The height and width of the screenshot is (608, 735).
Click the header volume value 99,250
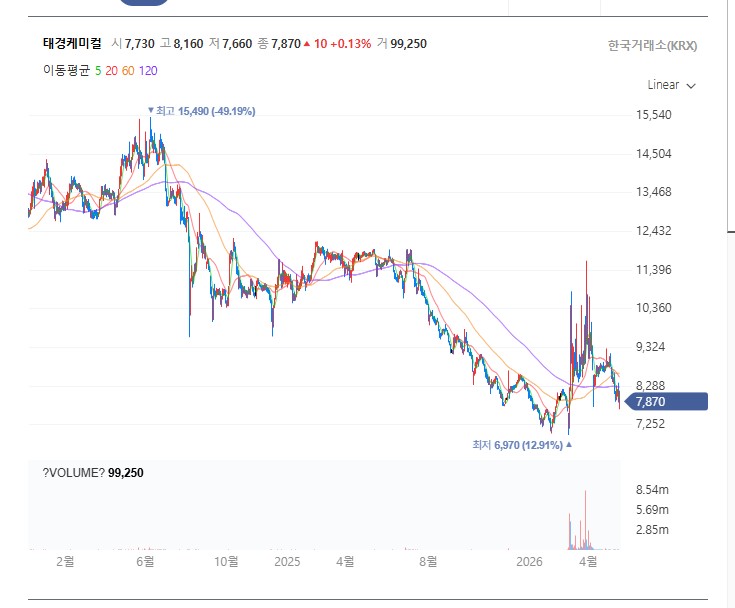(x=409, y=44)
